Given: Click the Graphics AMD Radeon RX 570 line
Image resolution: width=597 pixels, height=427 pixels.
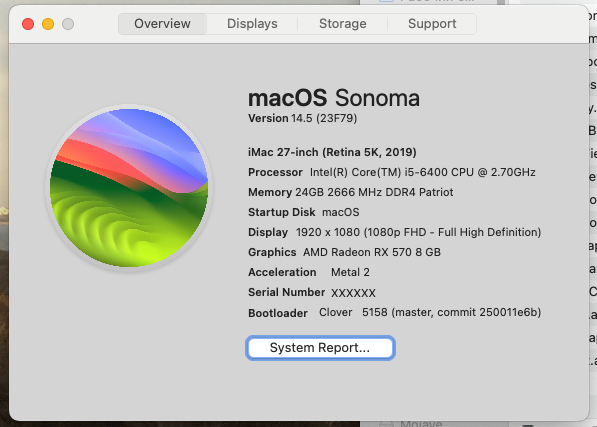Looking at the screenshot, I should [344, 252].
